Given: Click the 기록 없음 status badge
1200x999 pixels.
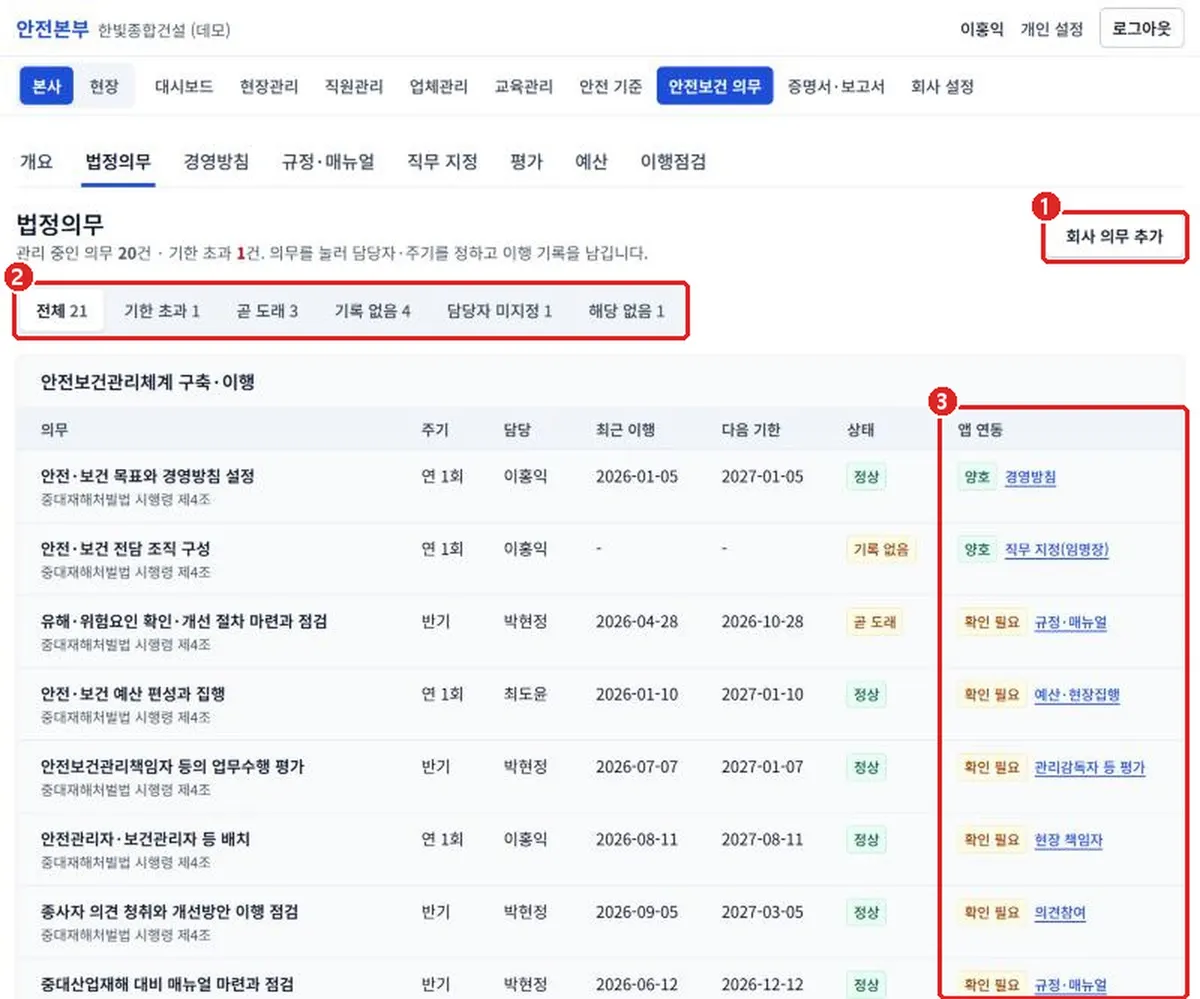Looking at the screenshot, I should (x=881, y=549).
